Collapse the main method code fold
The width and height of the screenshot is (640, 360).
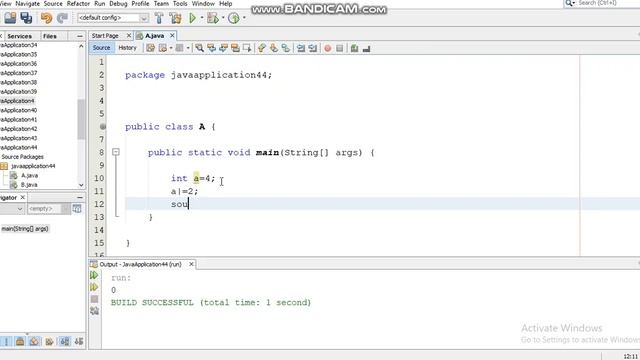116,152
